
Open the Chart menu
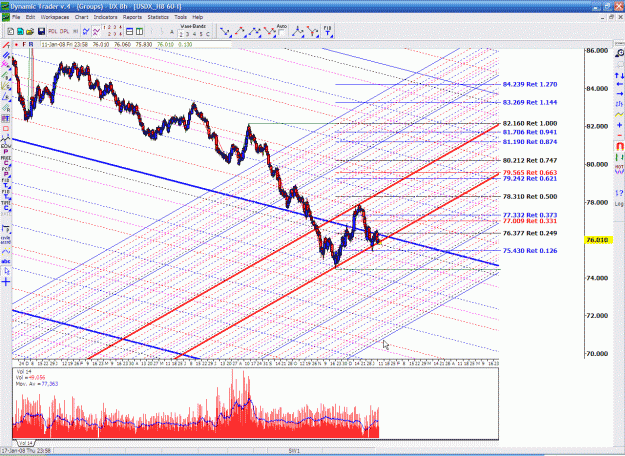click(x=81, y=17)
